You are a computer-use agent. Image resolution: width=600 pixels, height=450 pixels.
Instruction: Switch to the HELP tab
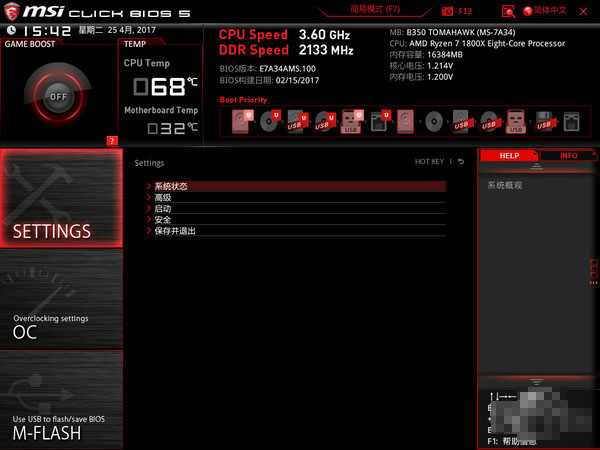[509, 155]
